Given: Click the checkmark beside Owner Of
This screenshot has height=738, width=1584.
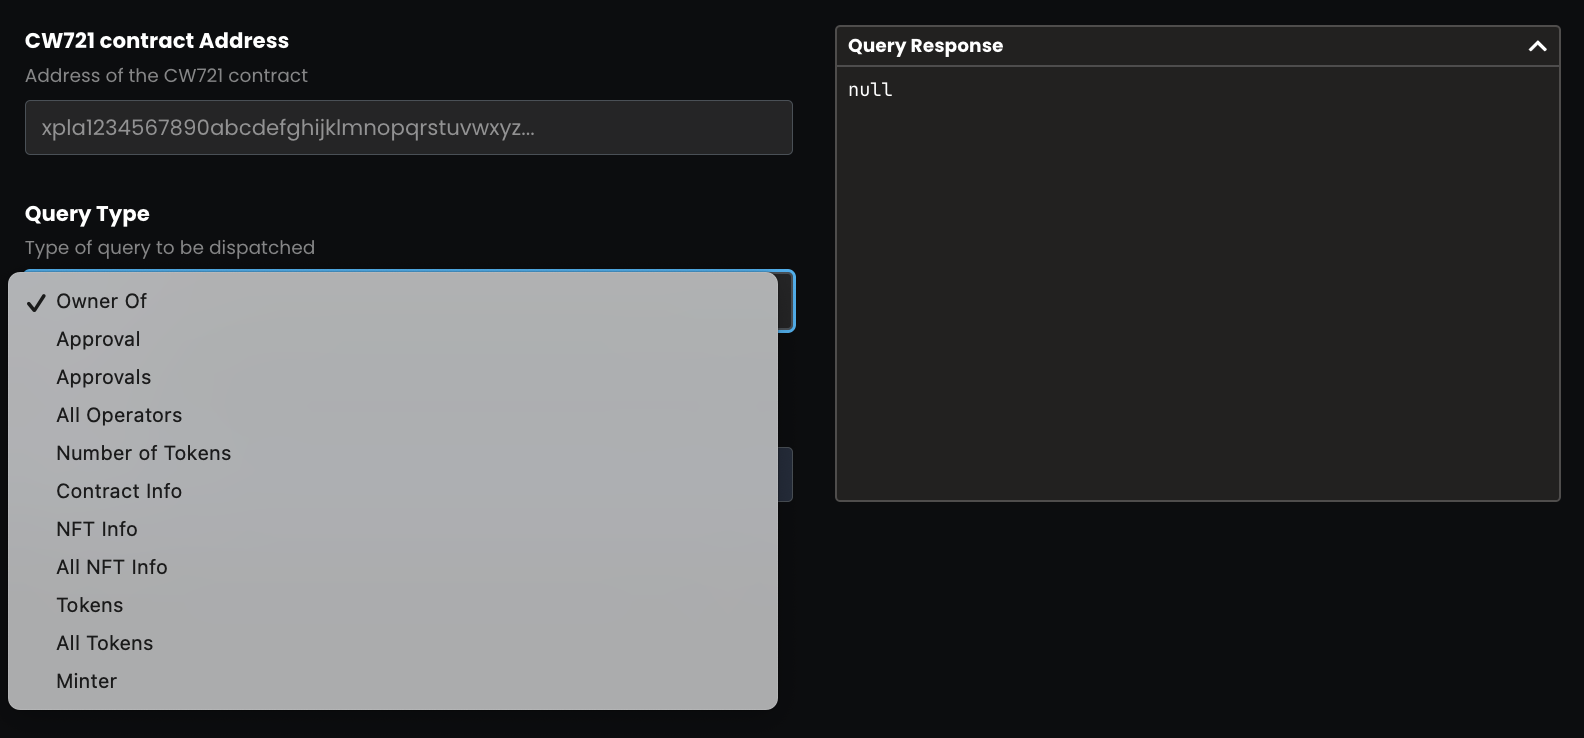Looking at the screenshot, I should [36, 303].
